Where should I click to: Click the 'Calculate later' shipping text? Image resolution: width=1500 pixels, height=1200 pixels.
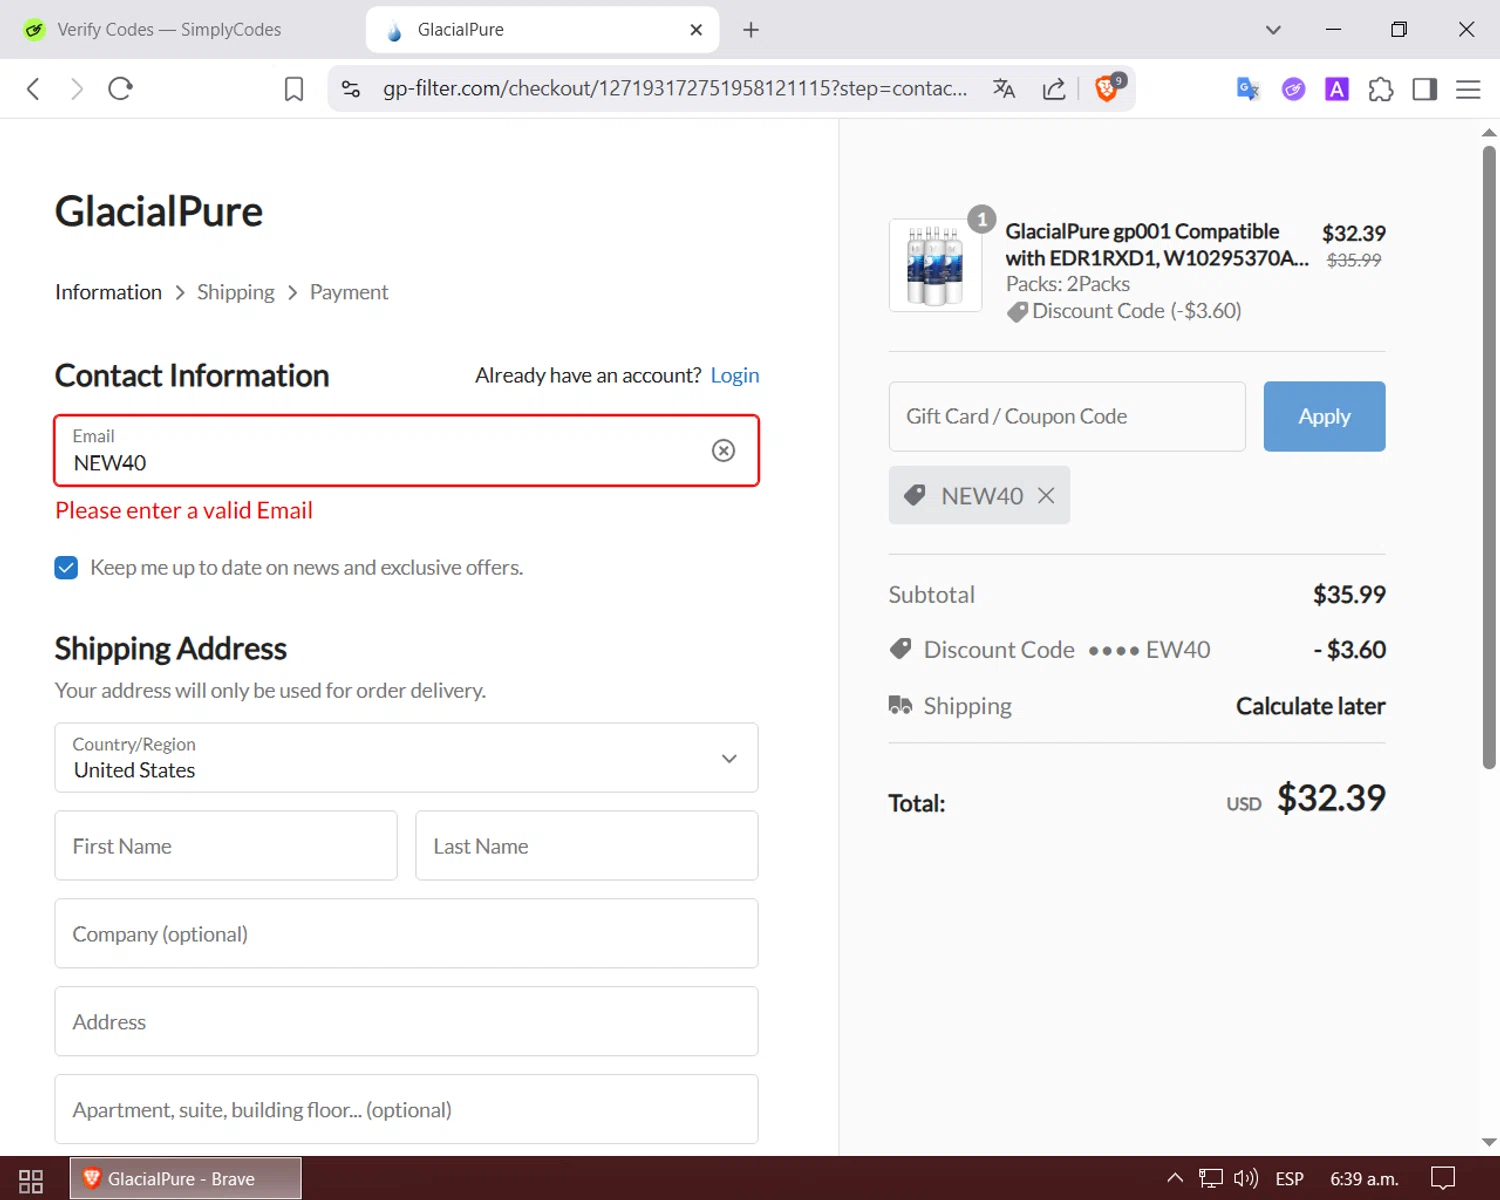[x=1311, y=706]
